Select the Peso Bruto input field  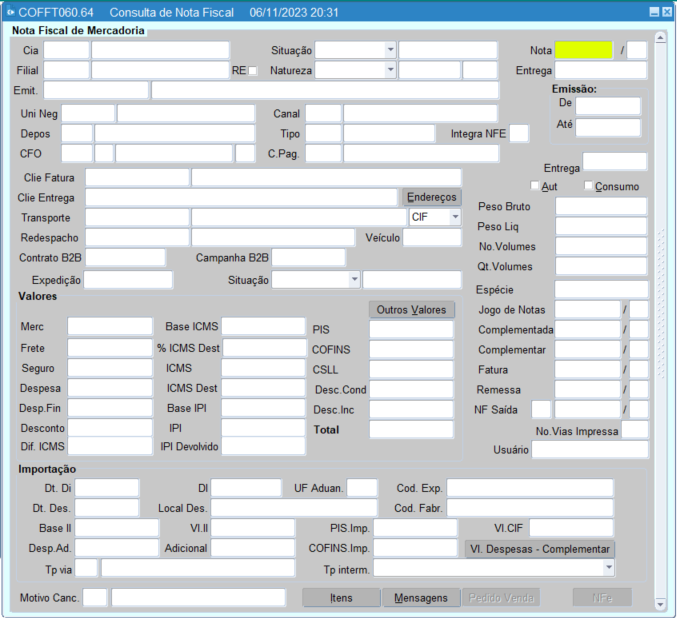coord(601,206)
